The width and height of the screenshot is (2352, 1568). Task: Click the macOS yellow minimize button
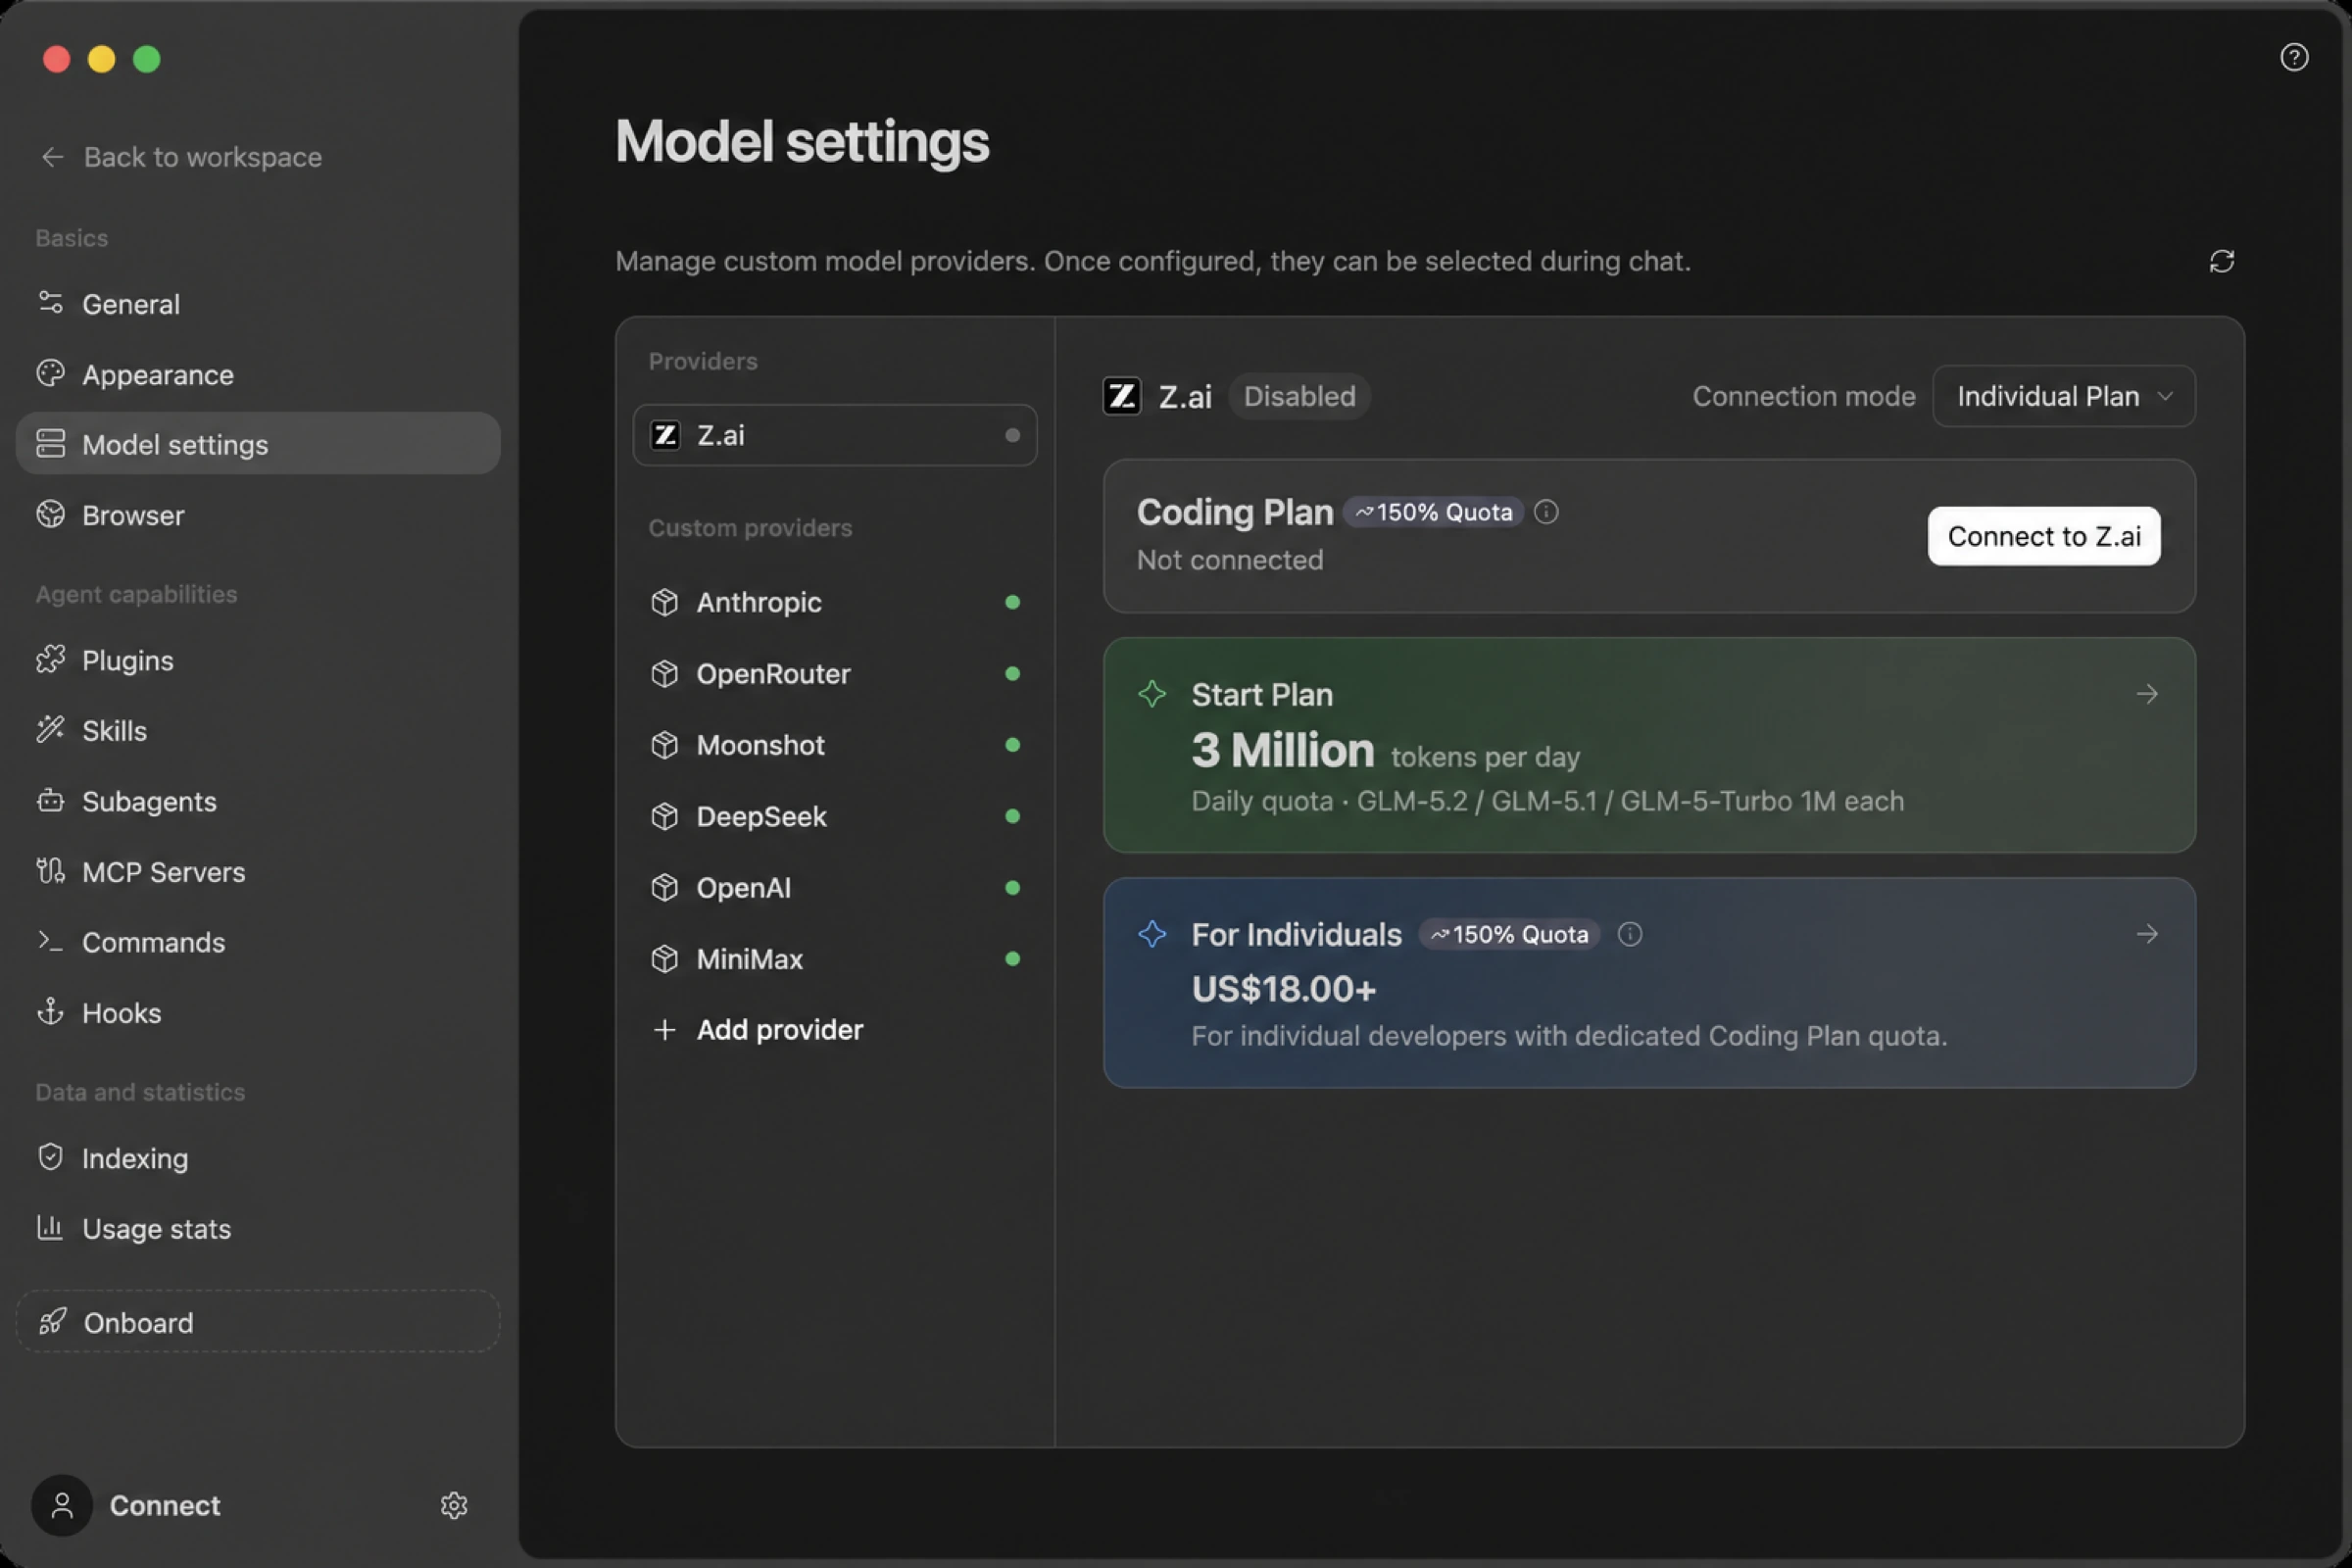102,59
